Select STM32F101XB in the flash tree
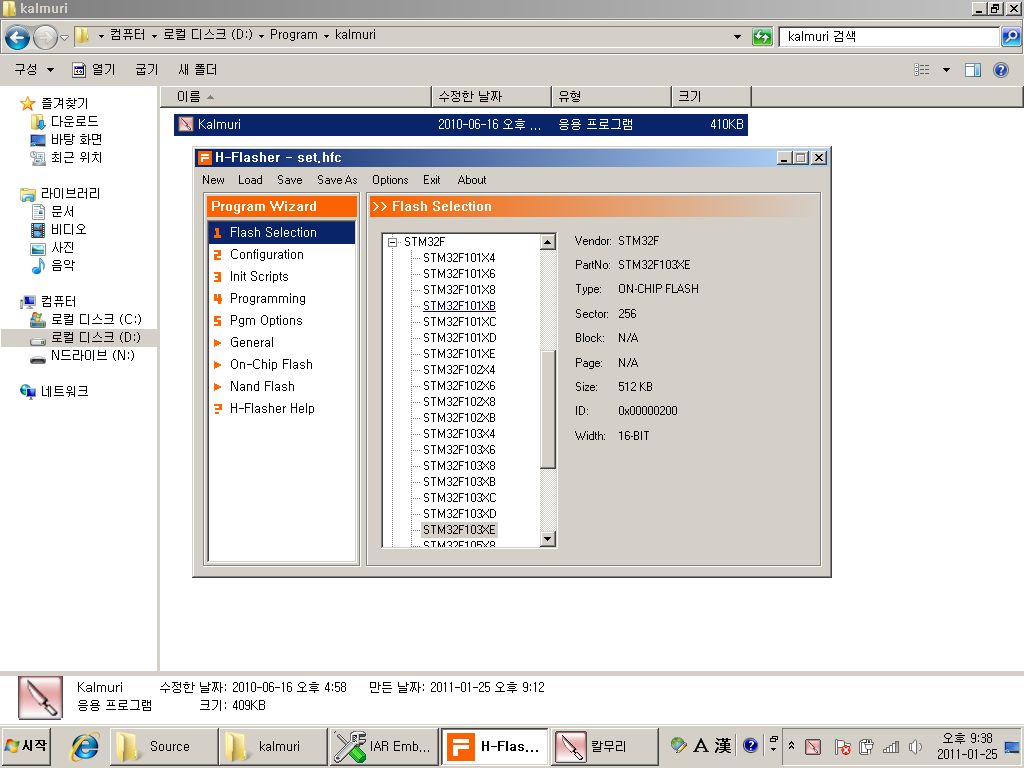This screenshot has height=768, width=1024. click(x=459, y=306)
